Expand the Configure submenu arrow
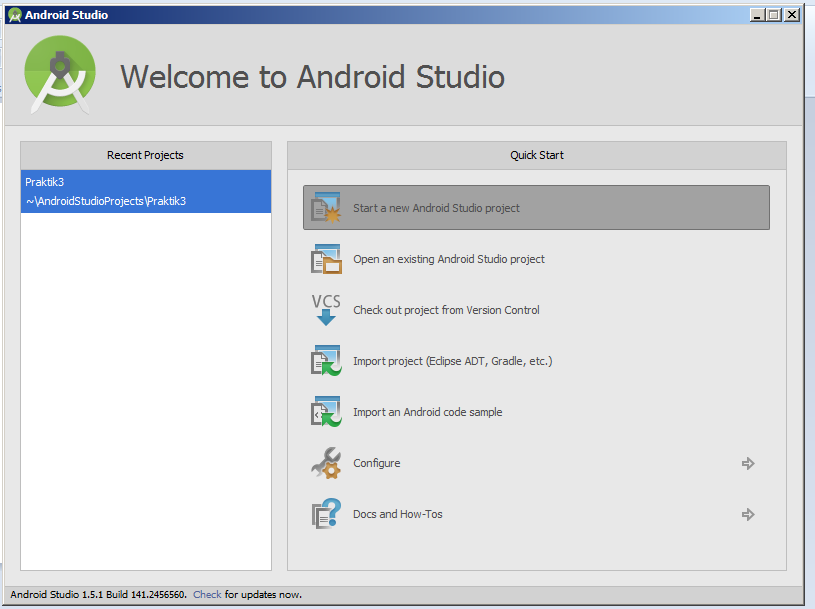 [748, 463]
